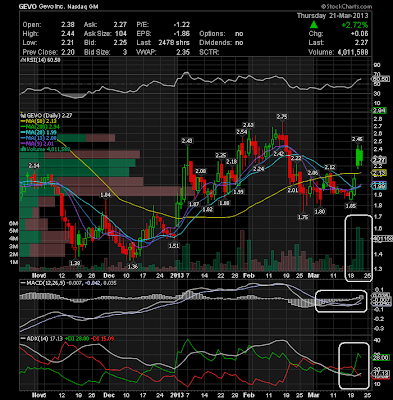
Task: Click the green 2.94 axis tag
Action: coord(379,110)
